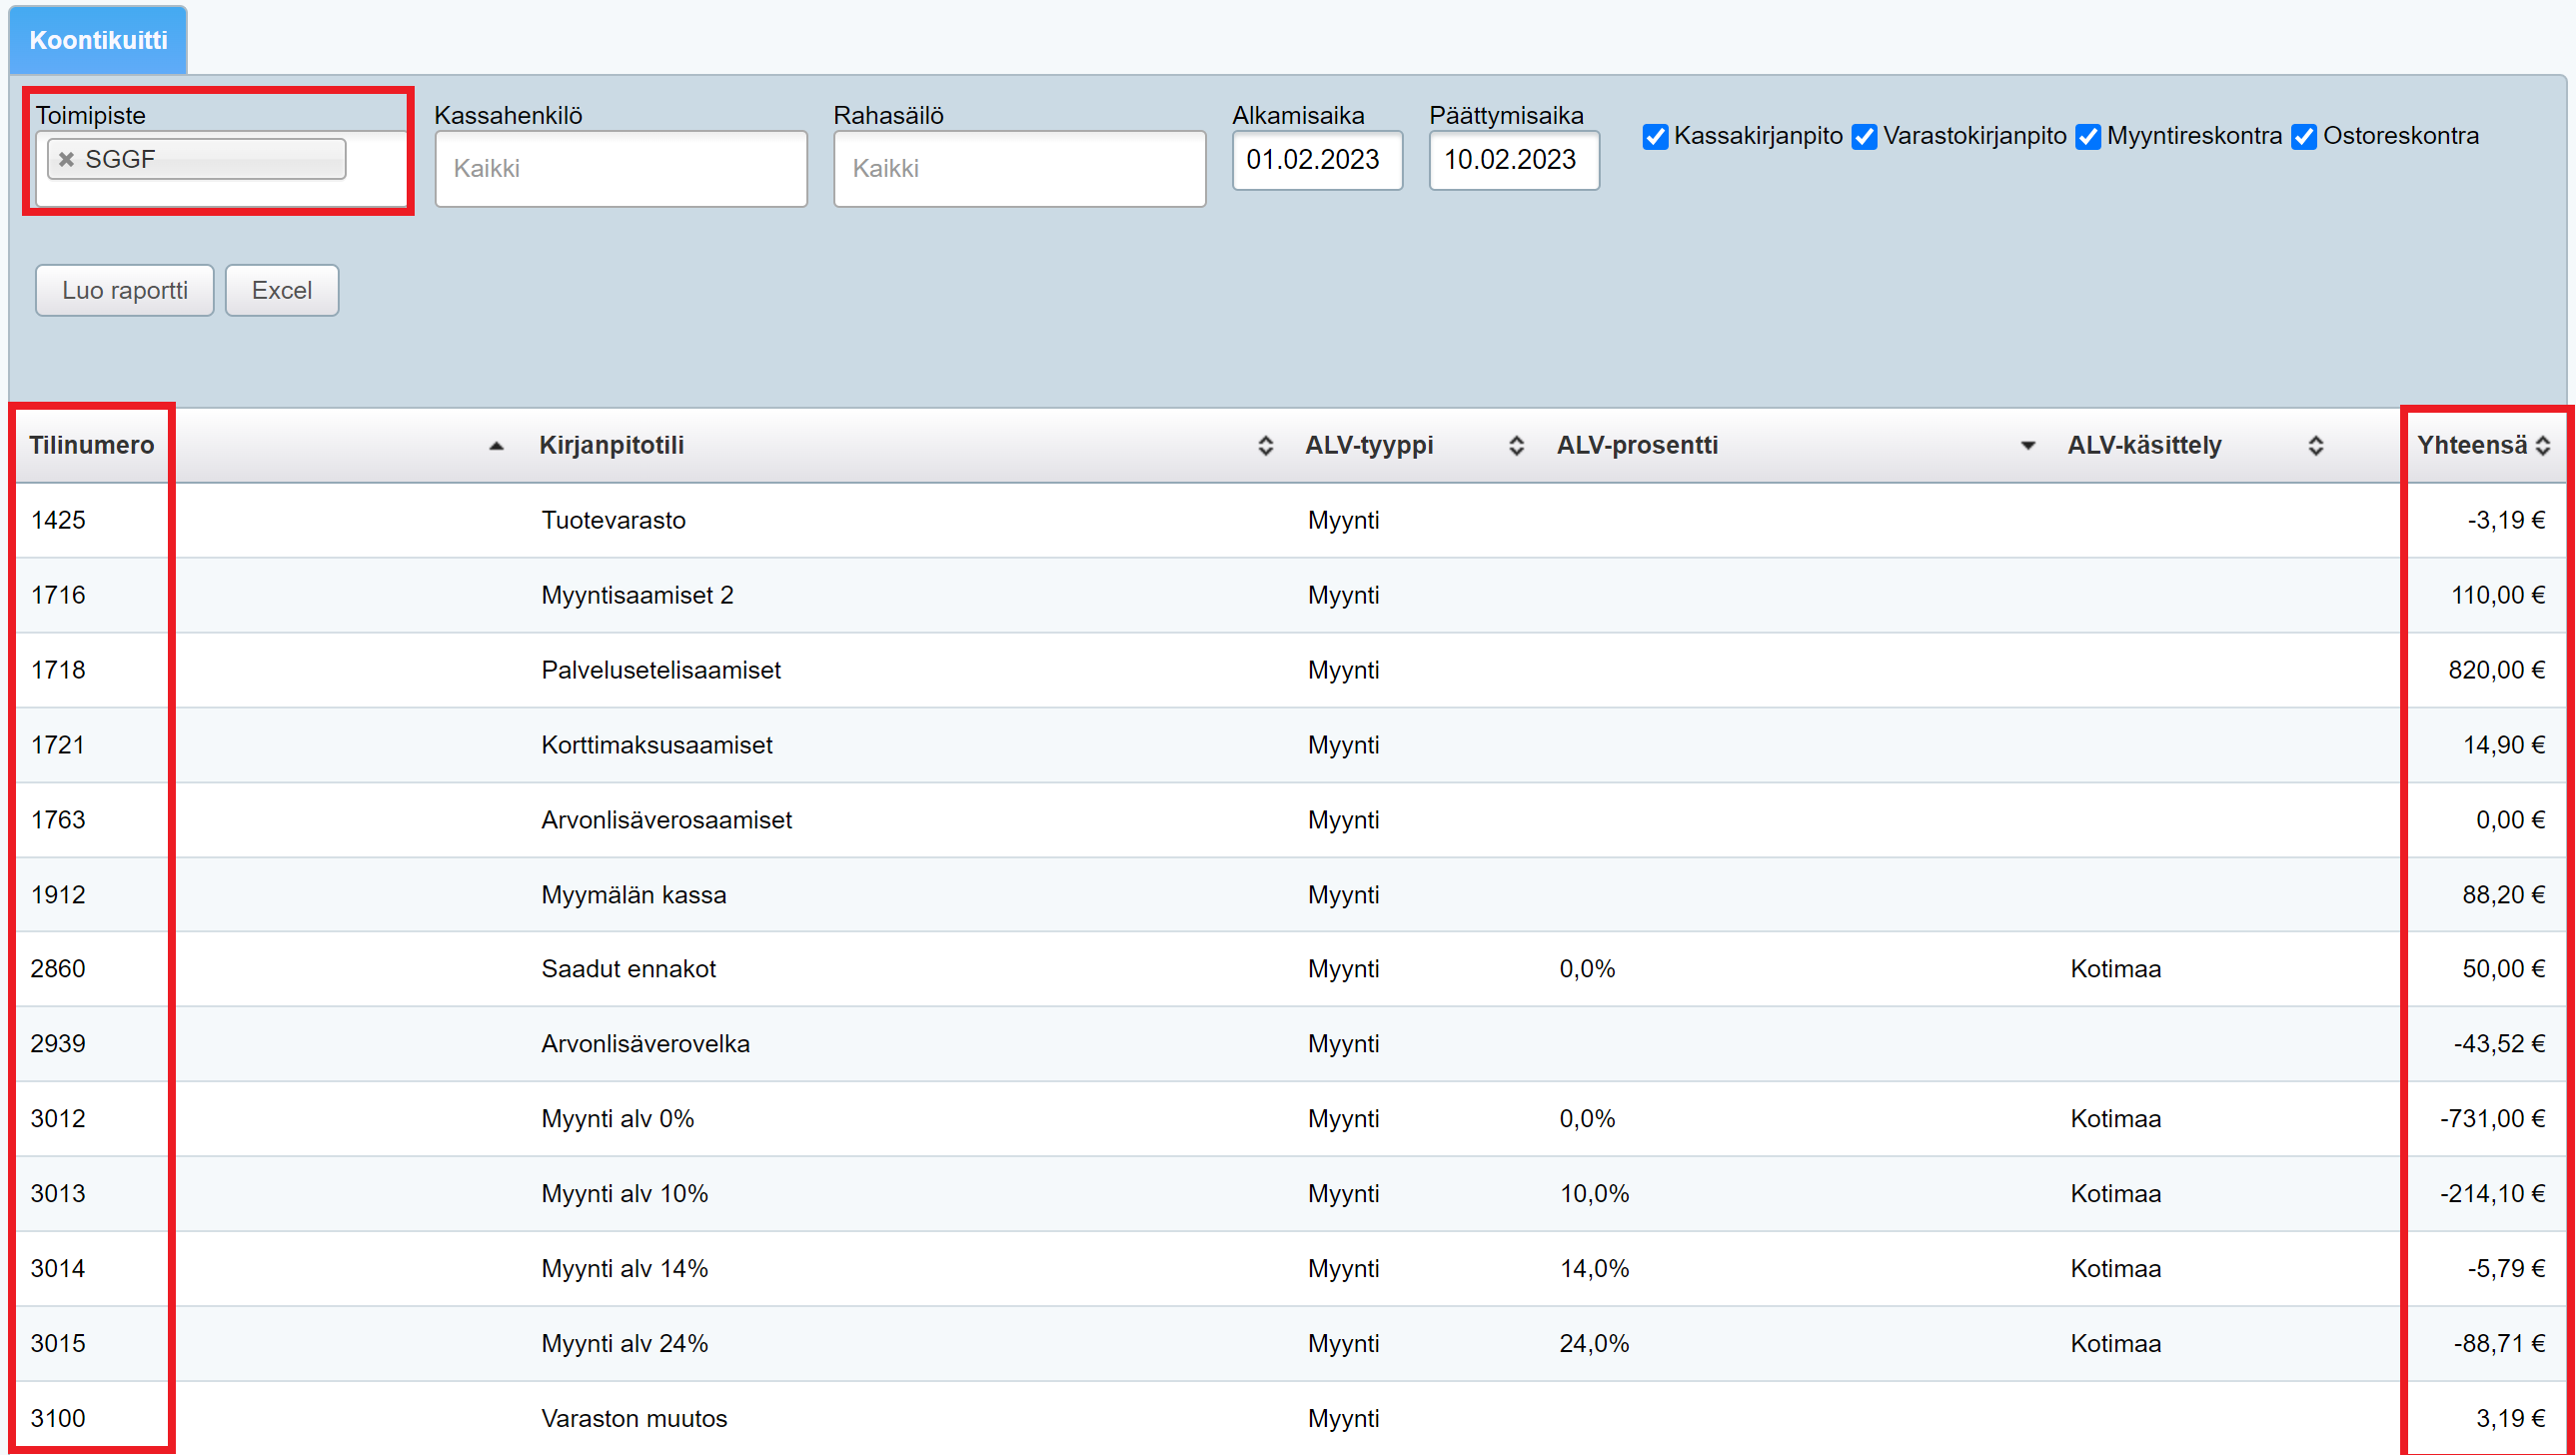Click the Kirjanpitotili sort arrows icon

(1265, 446)
